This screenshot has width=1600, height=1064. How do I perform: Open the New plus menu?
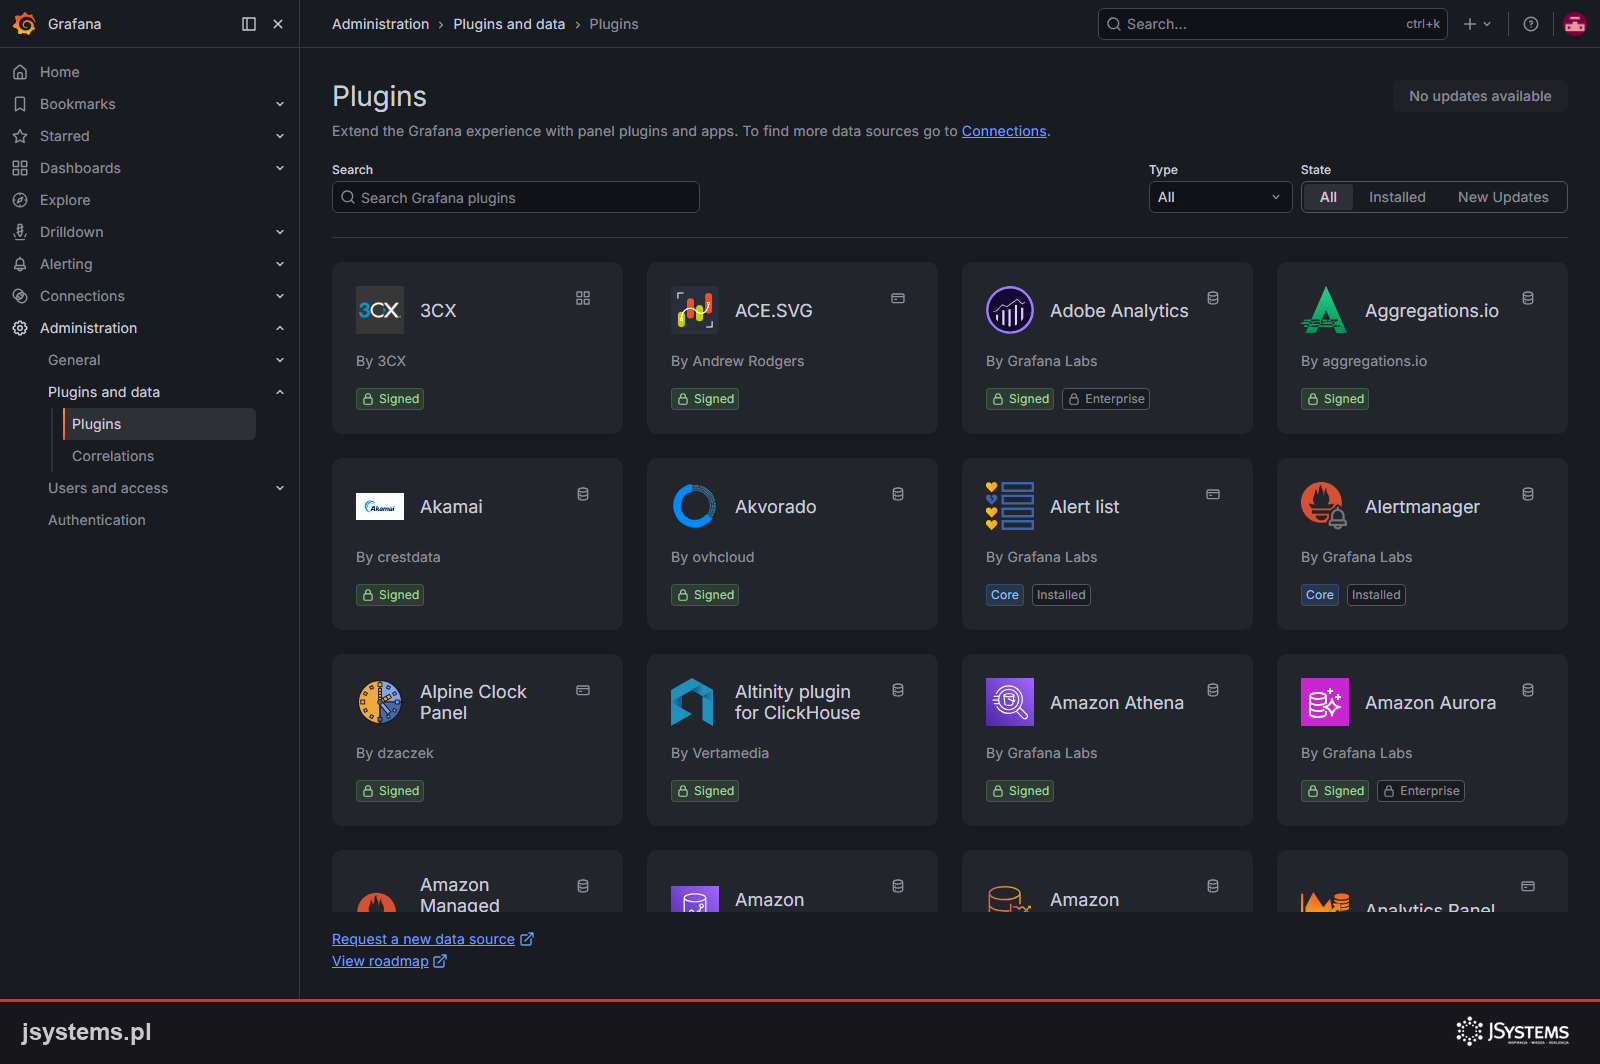coord(1477,24)
